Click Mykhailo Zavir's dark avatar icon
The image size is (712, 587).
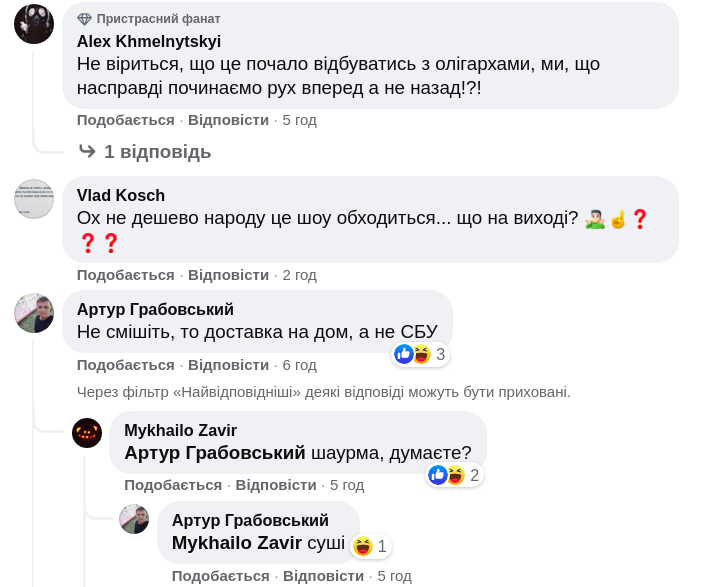87,433
